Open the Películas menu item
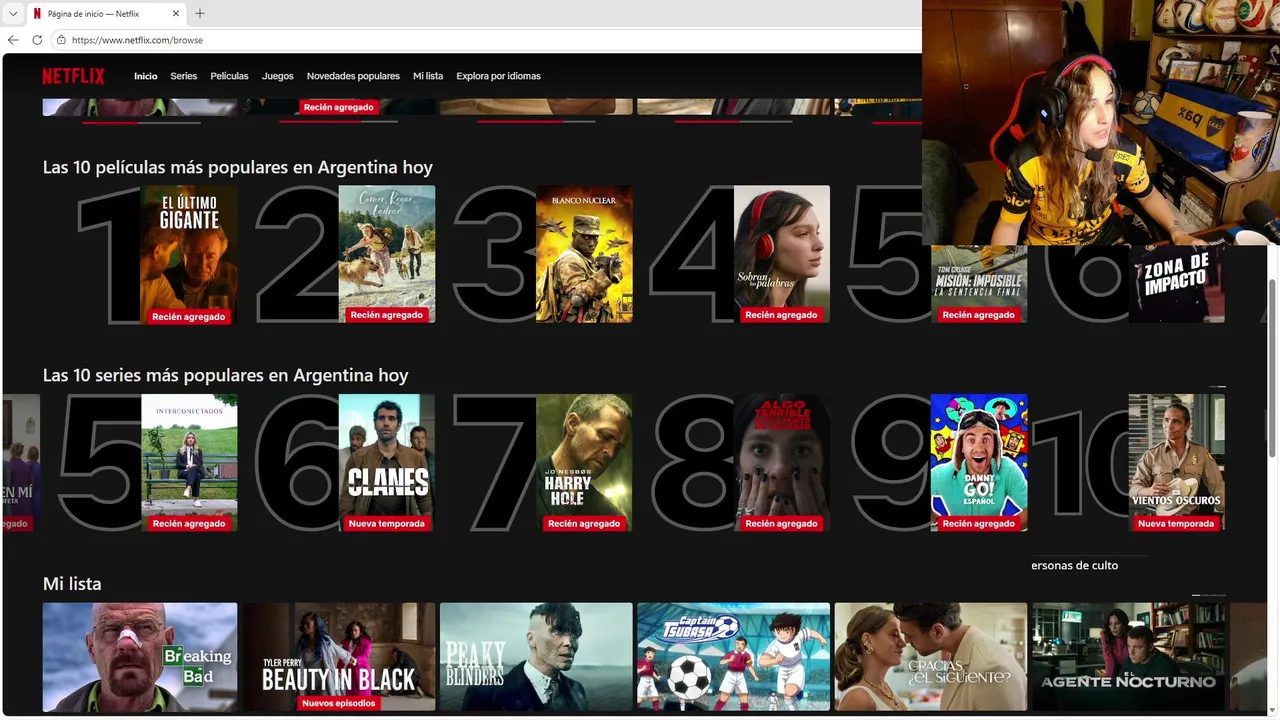 coord(229,76)
